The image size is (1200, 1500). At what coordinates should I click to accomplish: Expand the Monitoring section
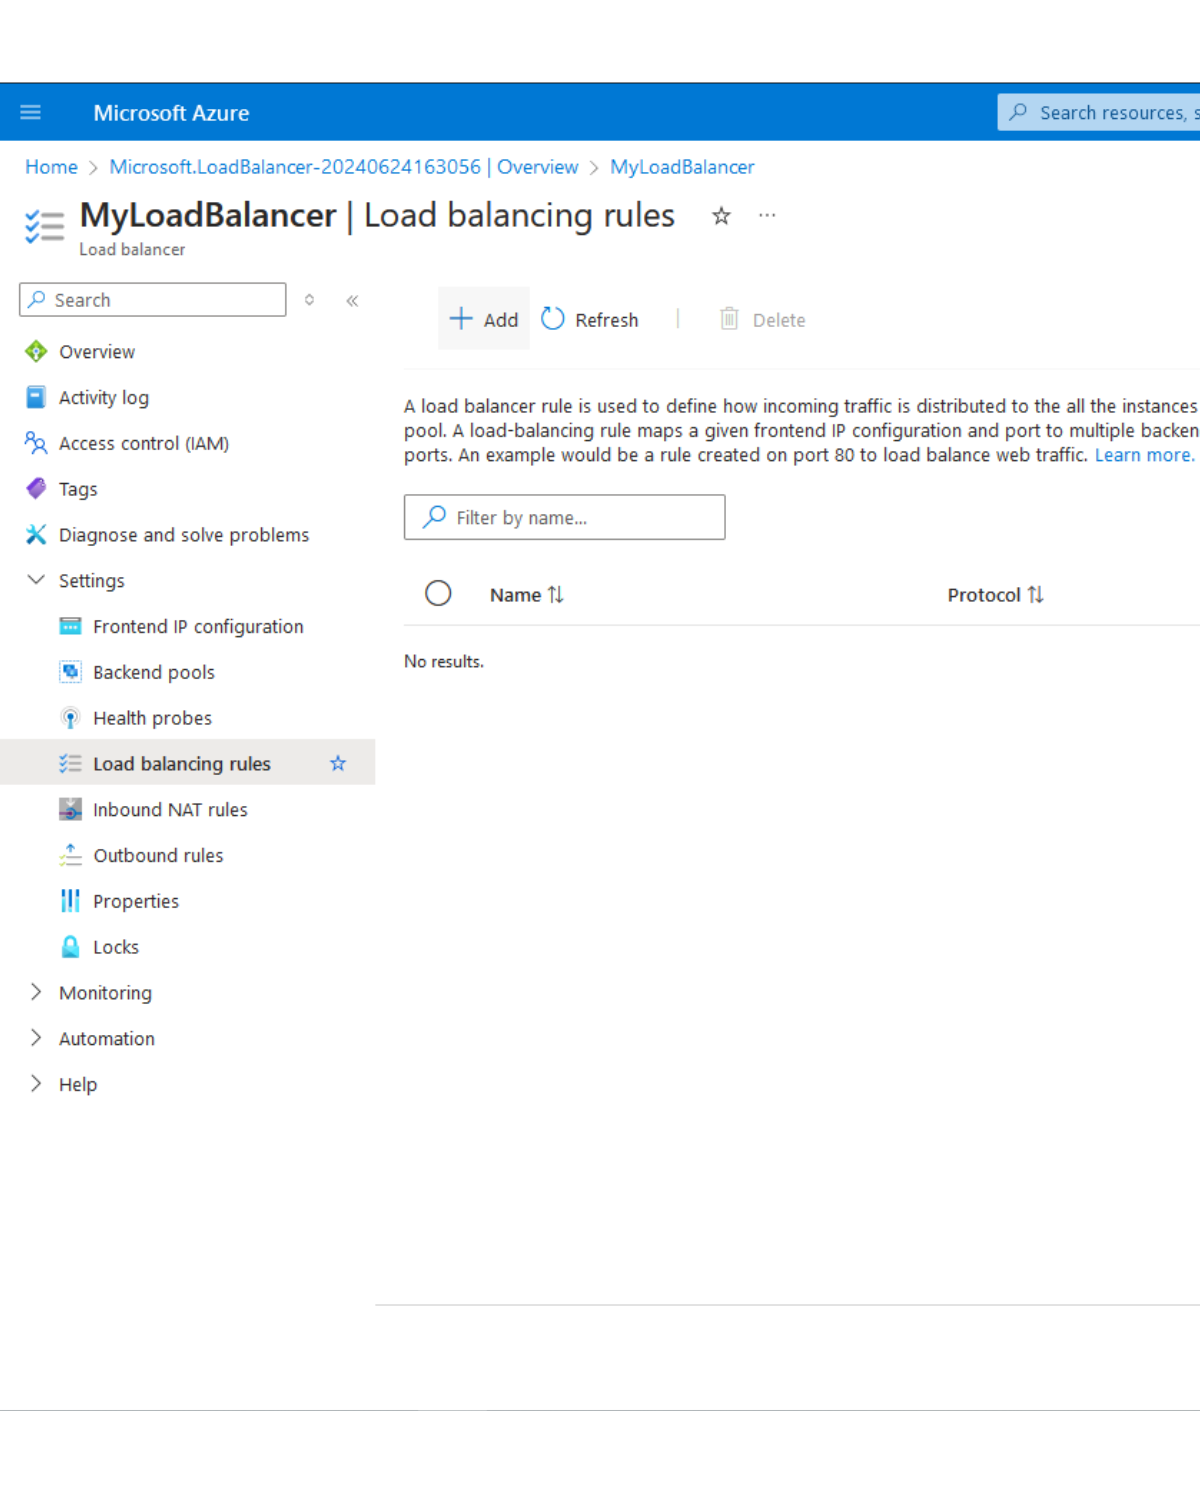coord(36,992)
